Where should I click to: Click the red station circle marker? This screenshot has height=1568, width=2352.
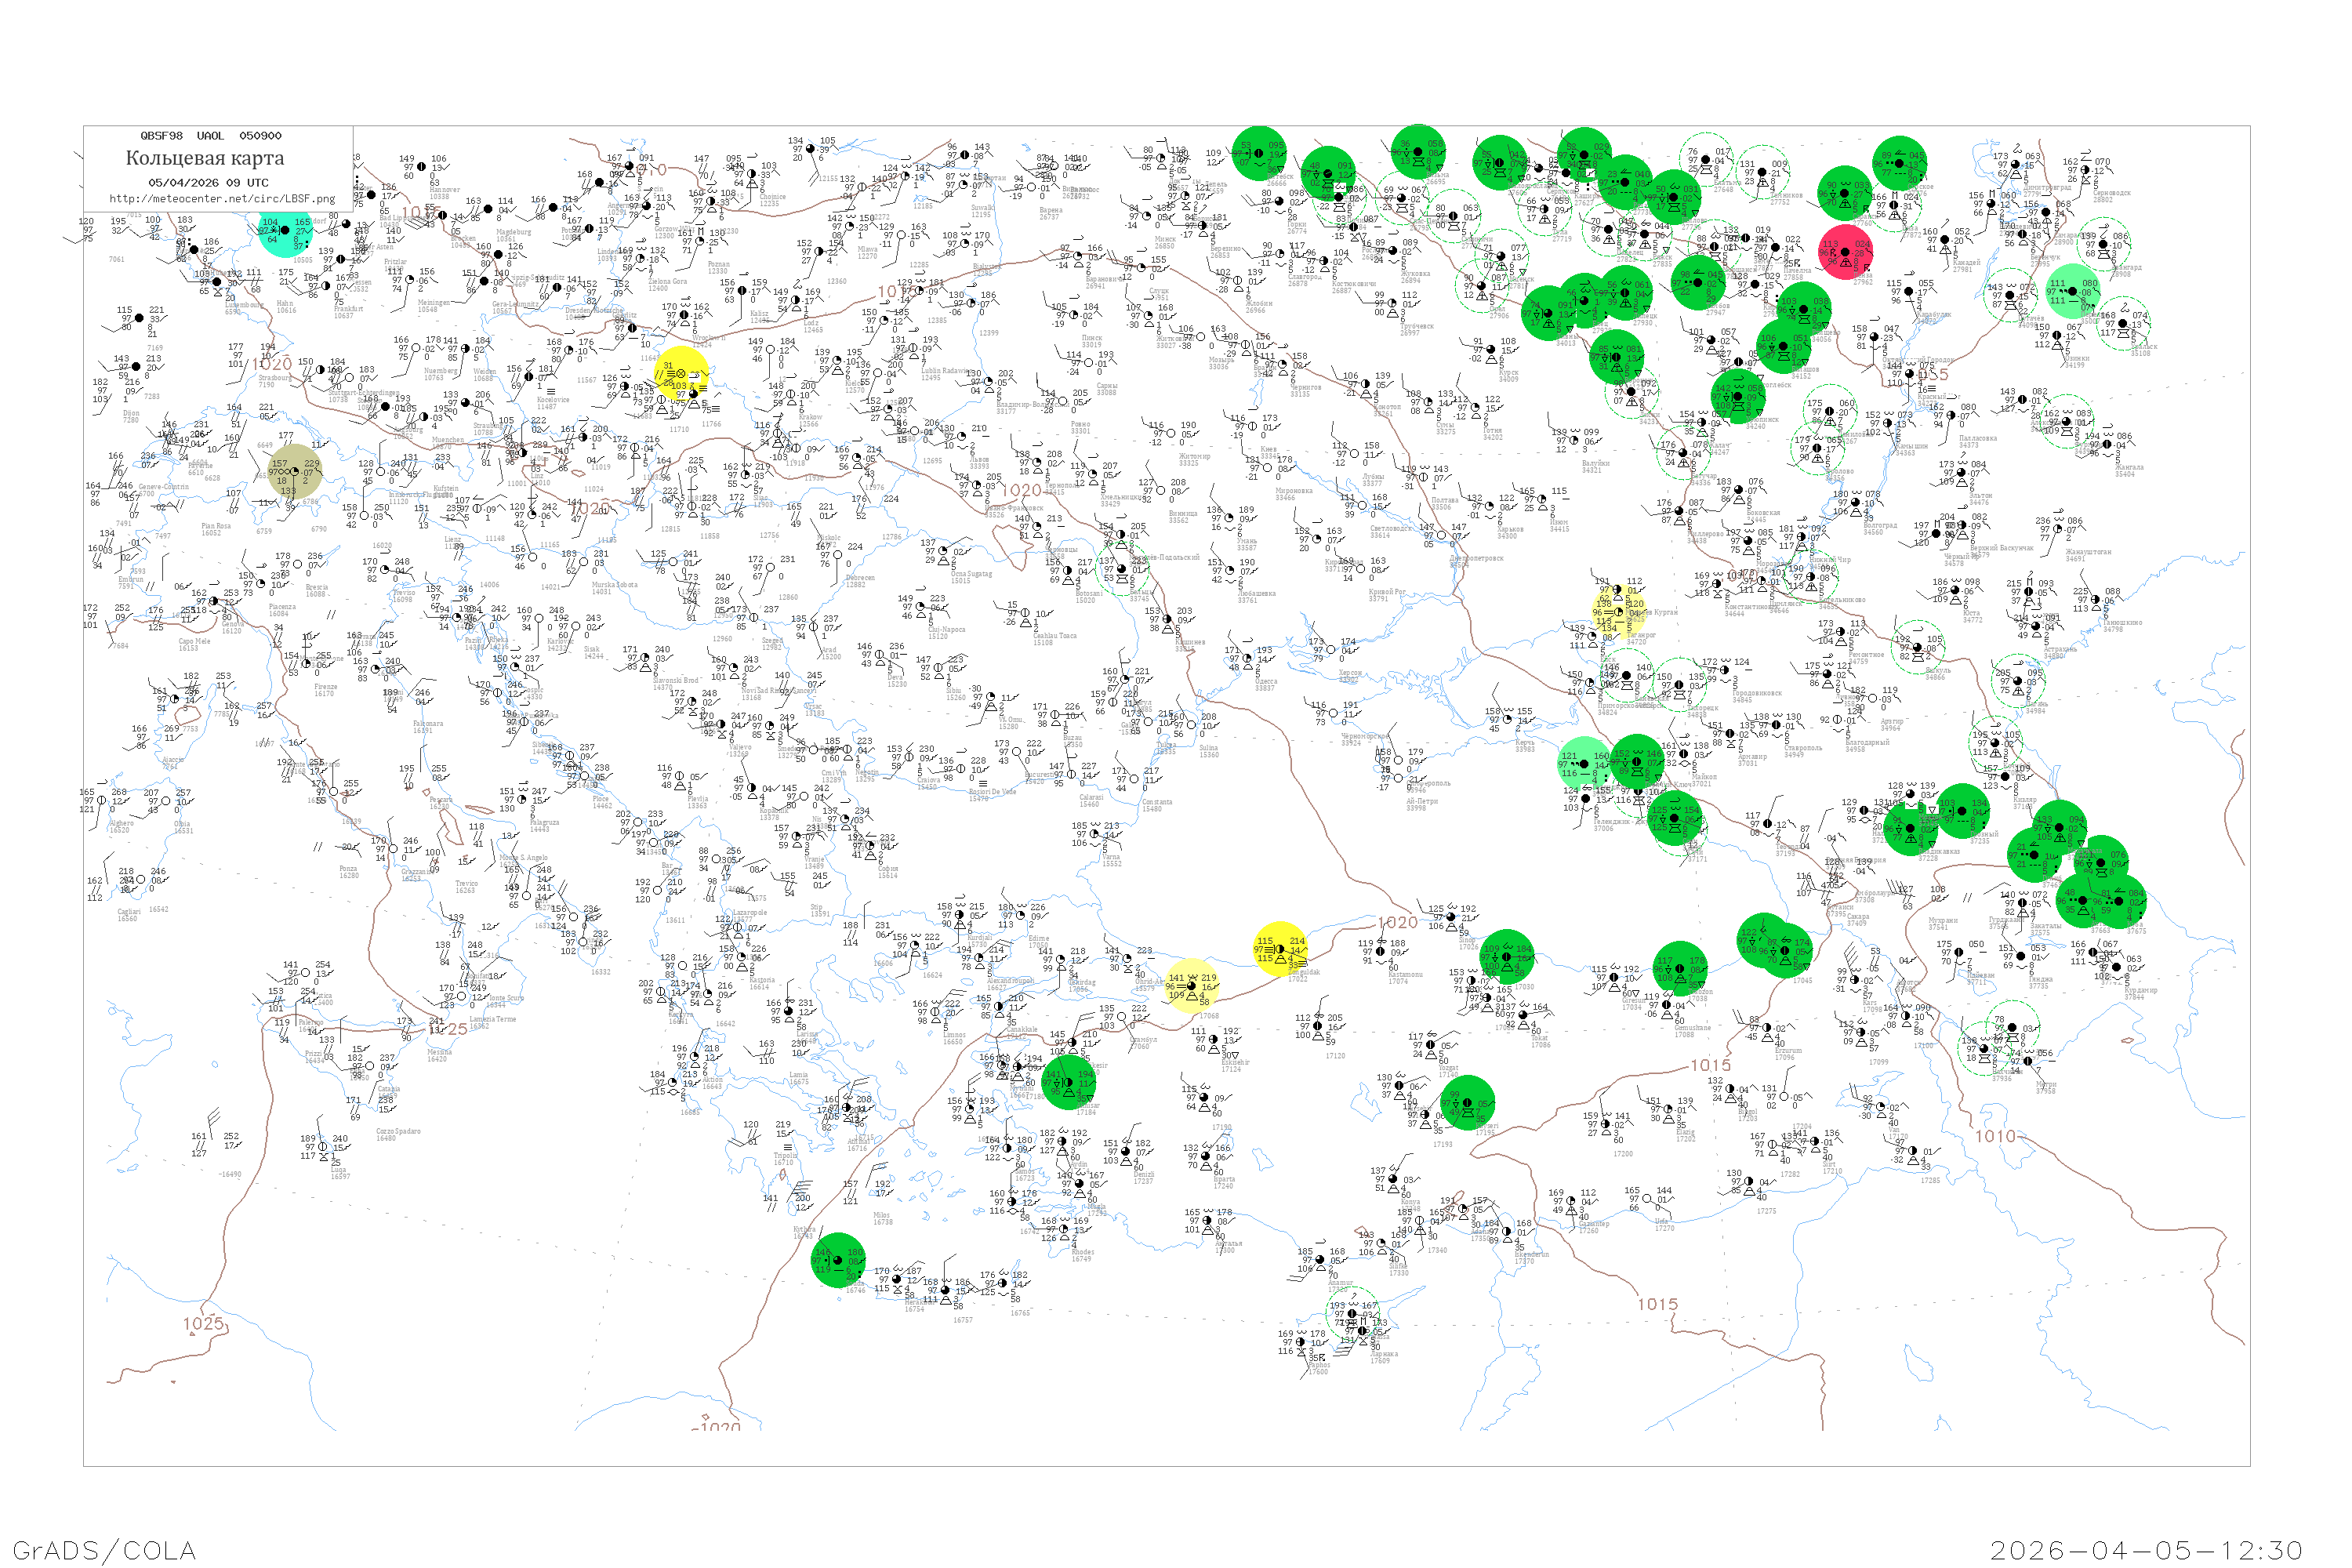(x=1845, y=252)
